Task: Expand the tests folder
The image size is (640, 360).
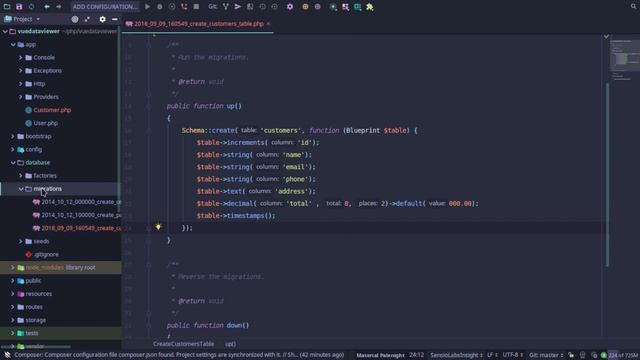Action: click(x=13, y=333)
